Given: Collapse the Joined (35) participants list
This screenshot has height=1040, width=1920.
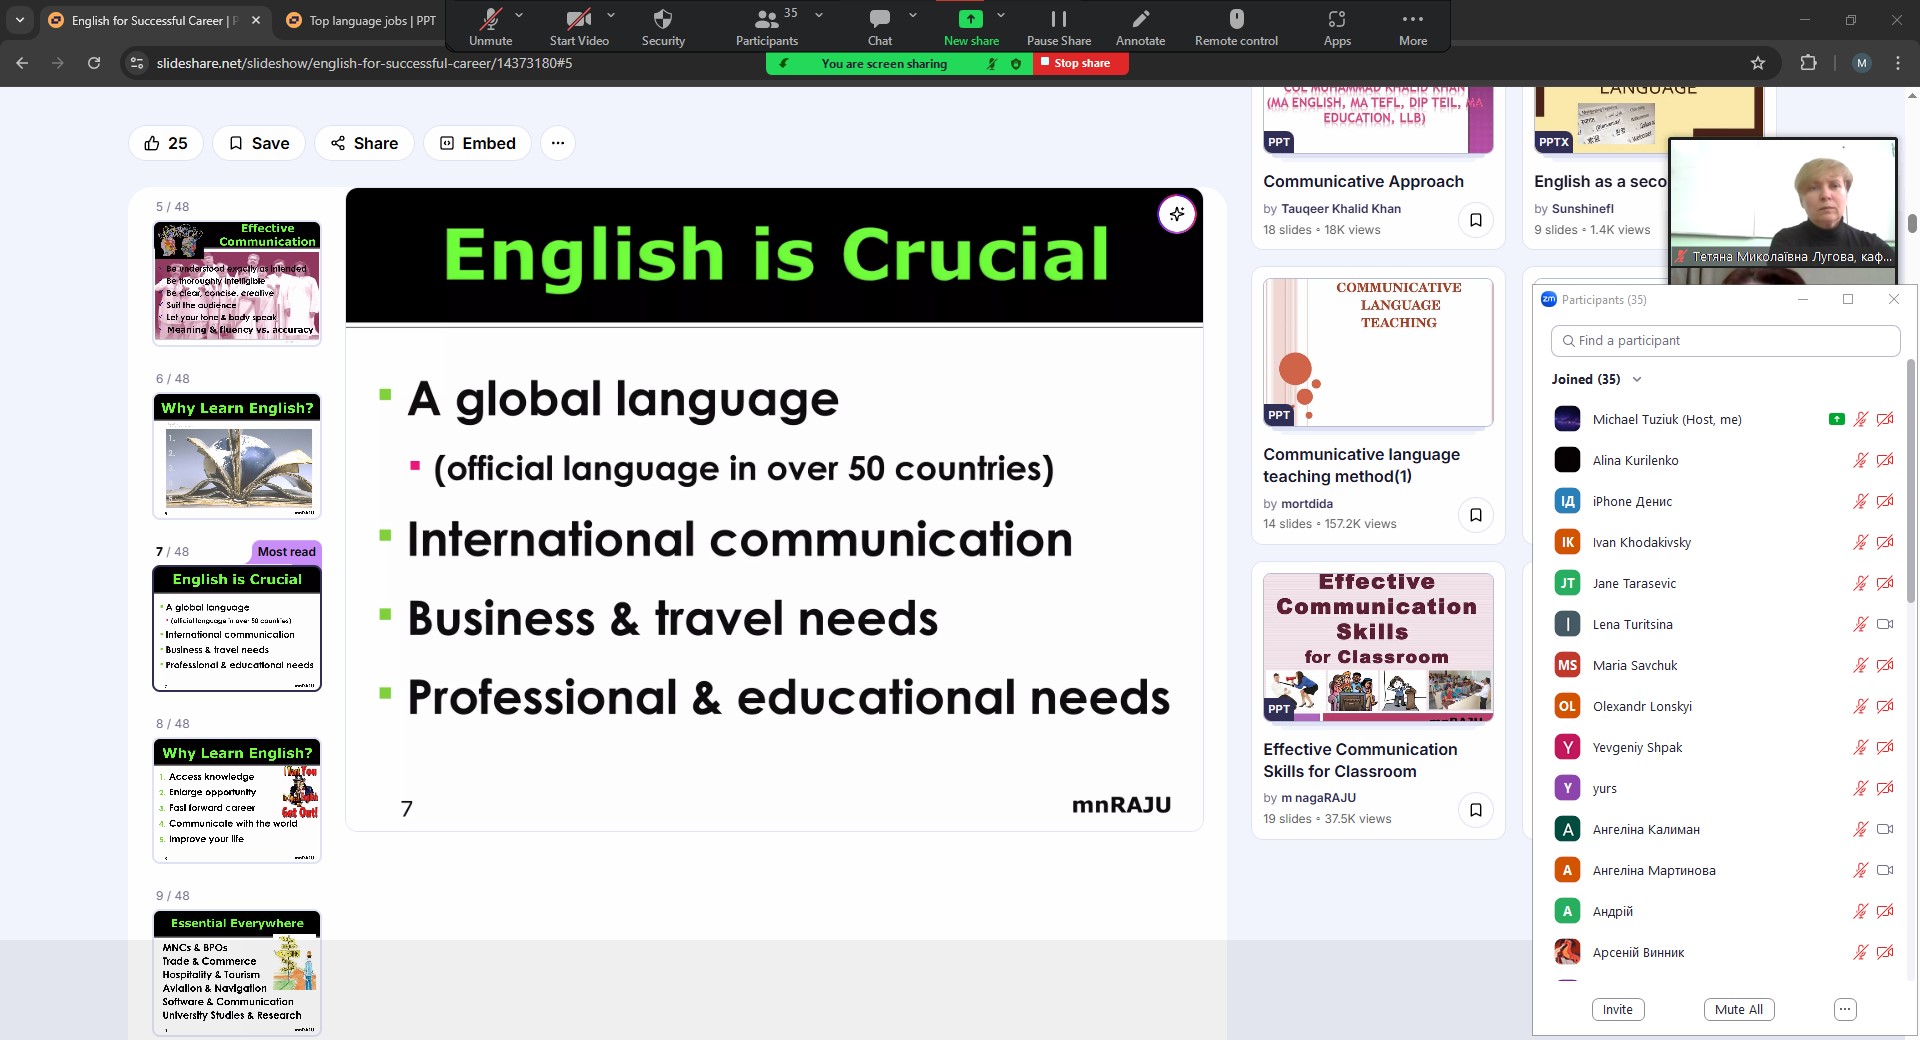Looking at the screenshot, I should pos(1637,379).
